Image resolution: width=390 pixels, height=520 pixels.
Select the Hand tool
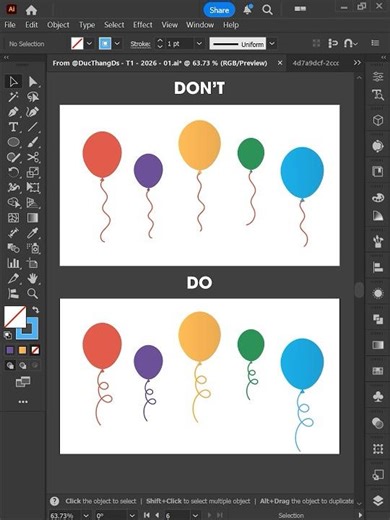pyautogui.click(x=32, y=278)
